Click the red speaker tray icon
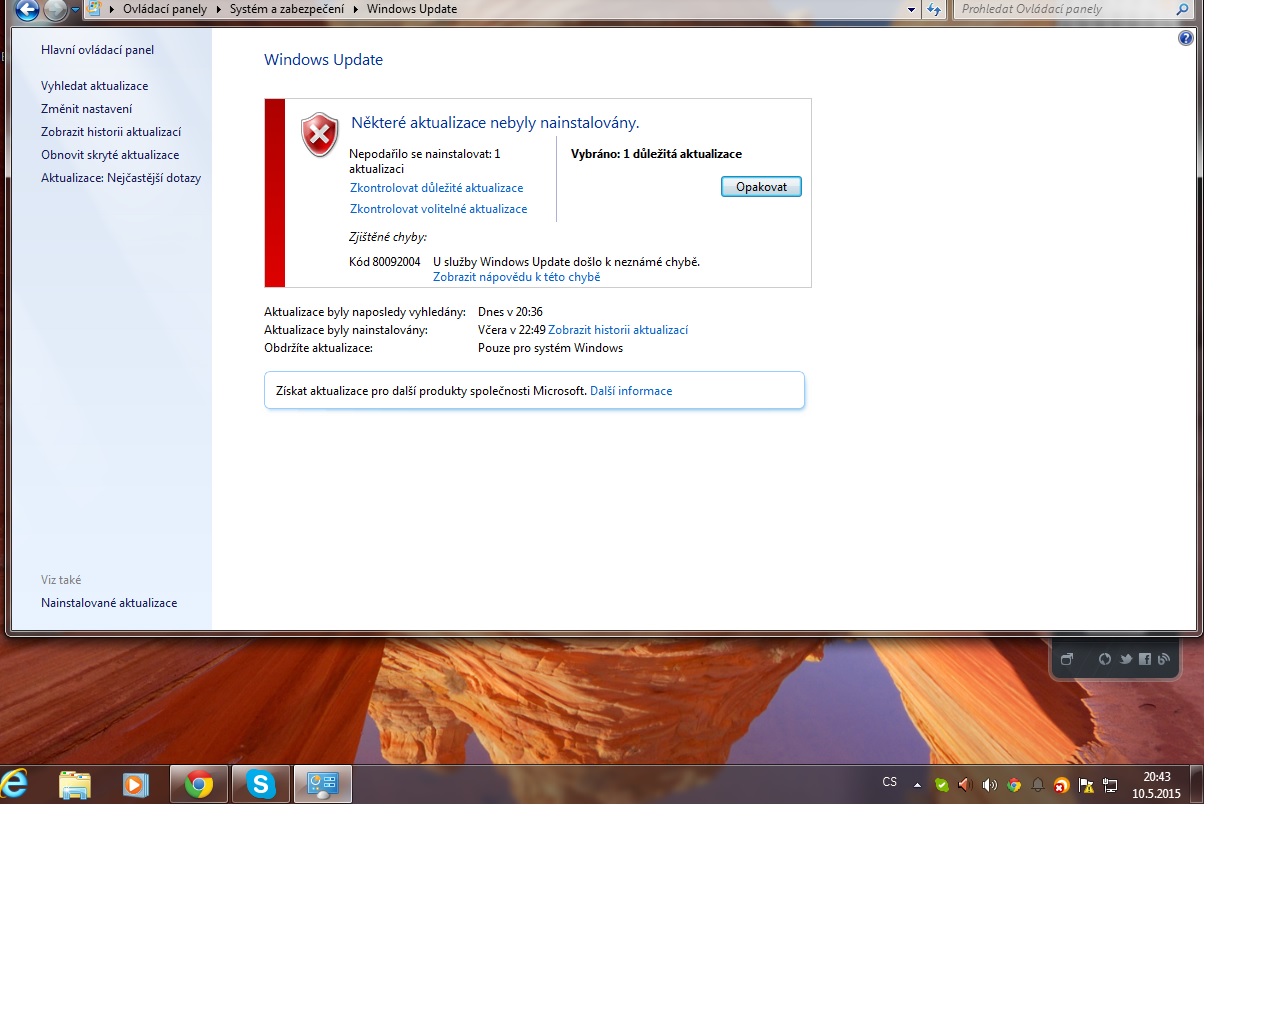 (965, 785)
